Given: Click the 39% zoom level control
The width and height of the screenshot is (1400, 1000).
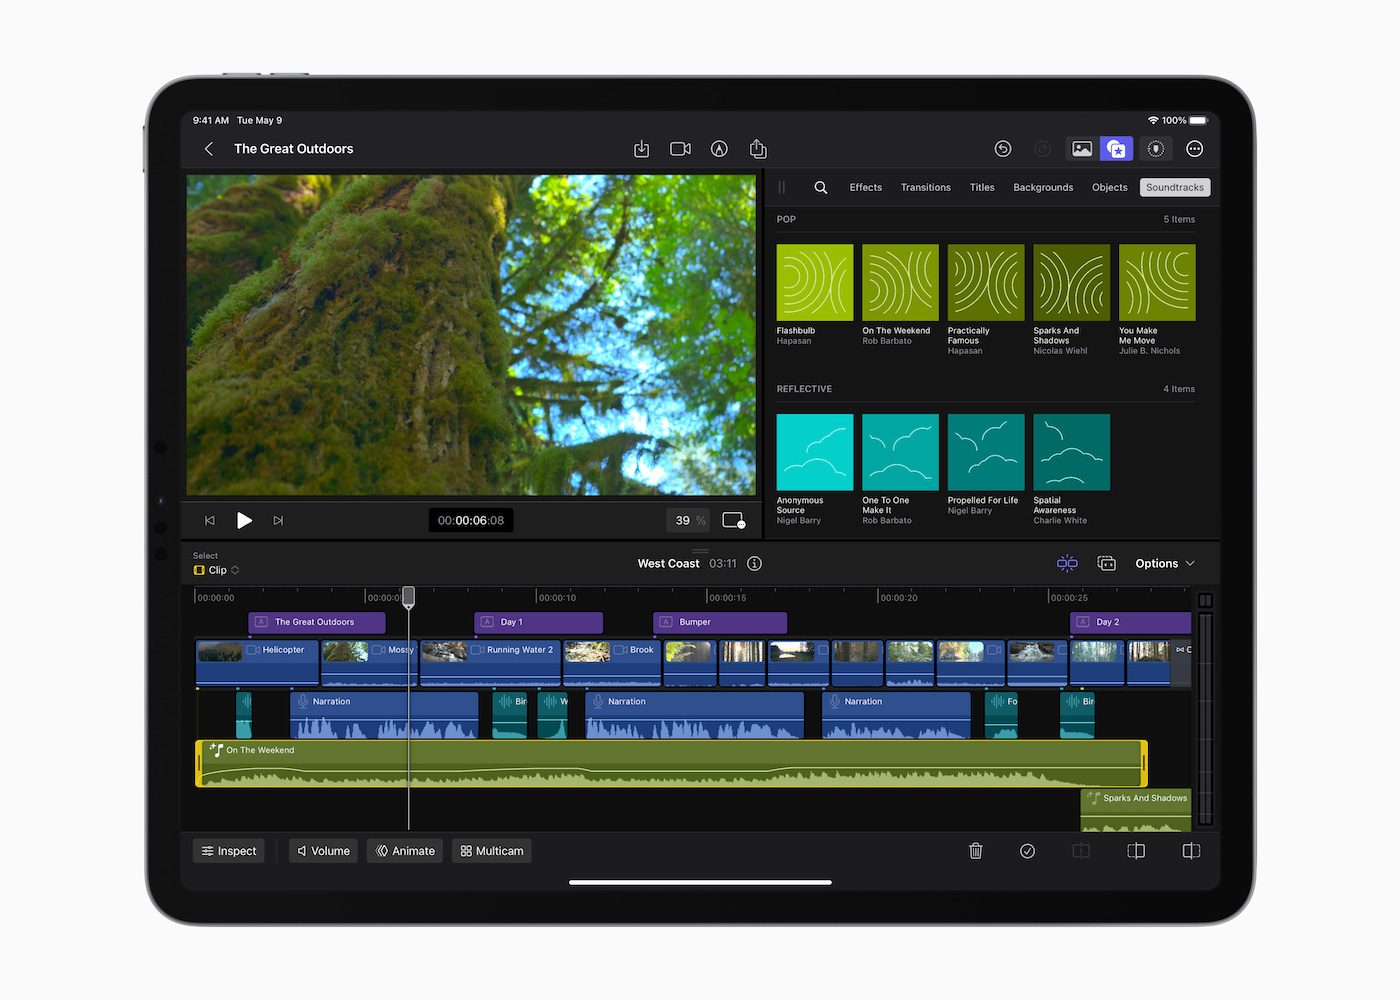Looking at the screenshot, I should 686,520.
